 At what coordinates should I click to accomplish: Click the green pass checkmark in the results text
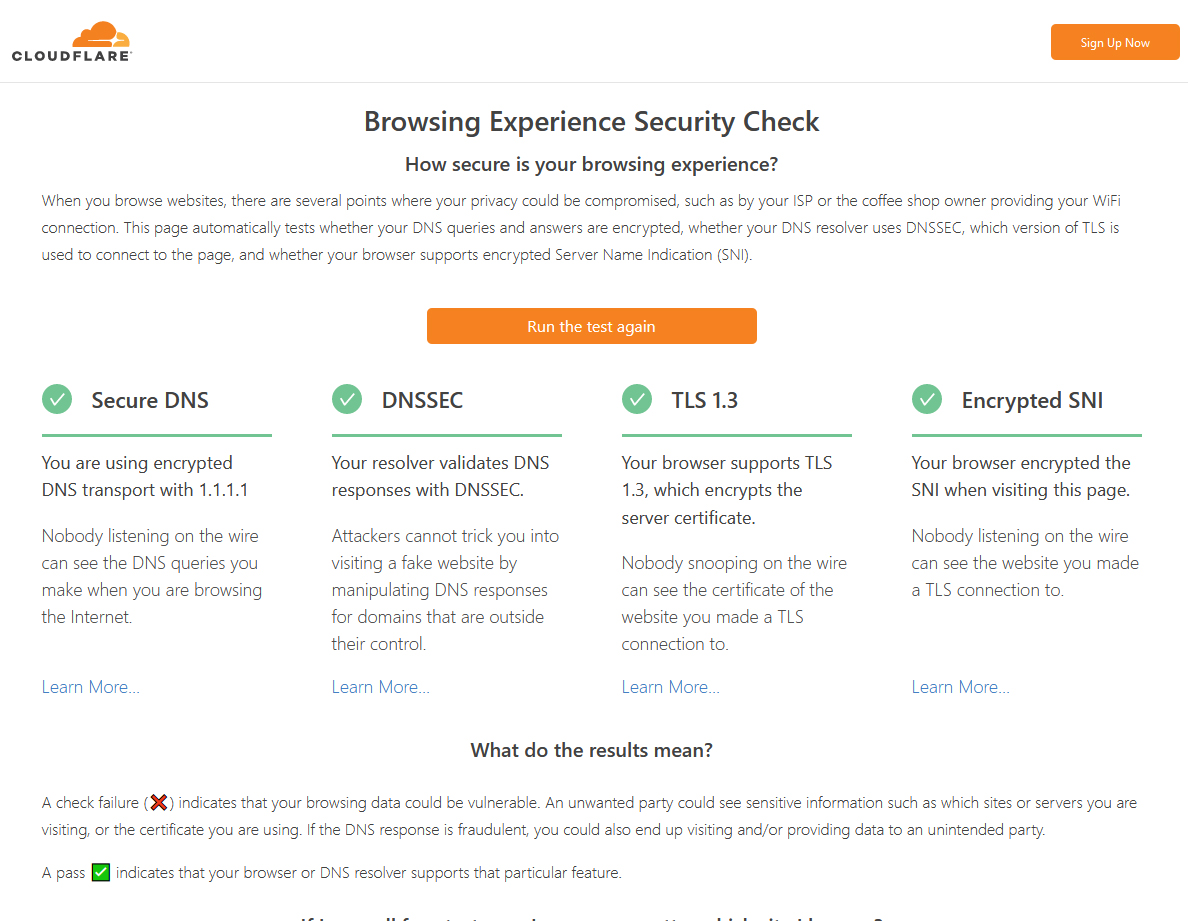101,872
